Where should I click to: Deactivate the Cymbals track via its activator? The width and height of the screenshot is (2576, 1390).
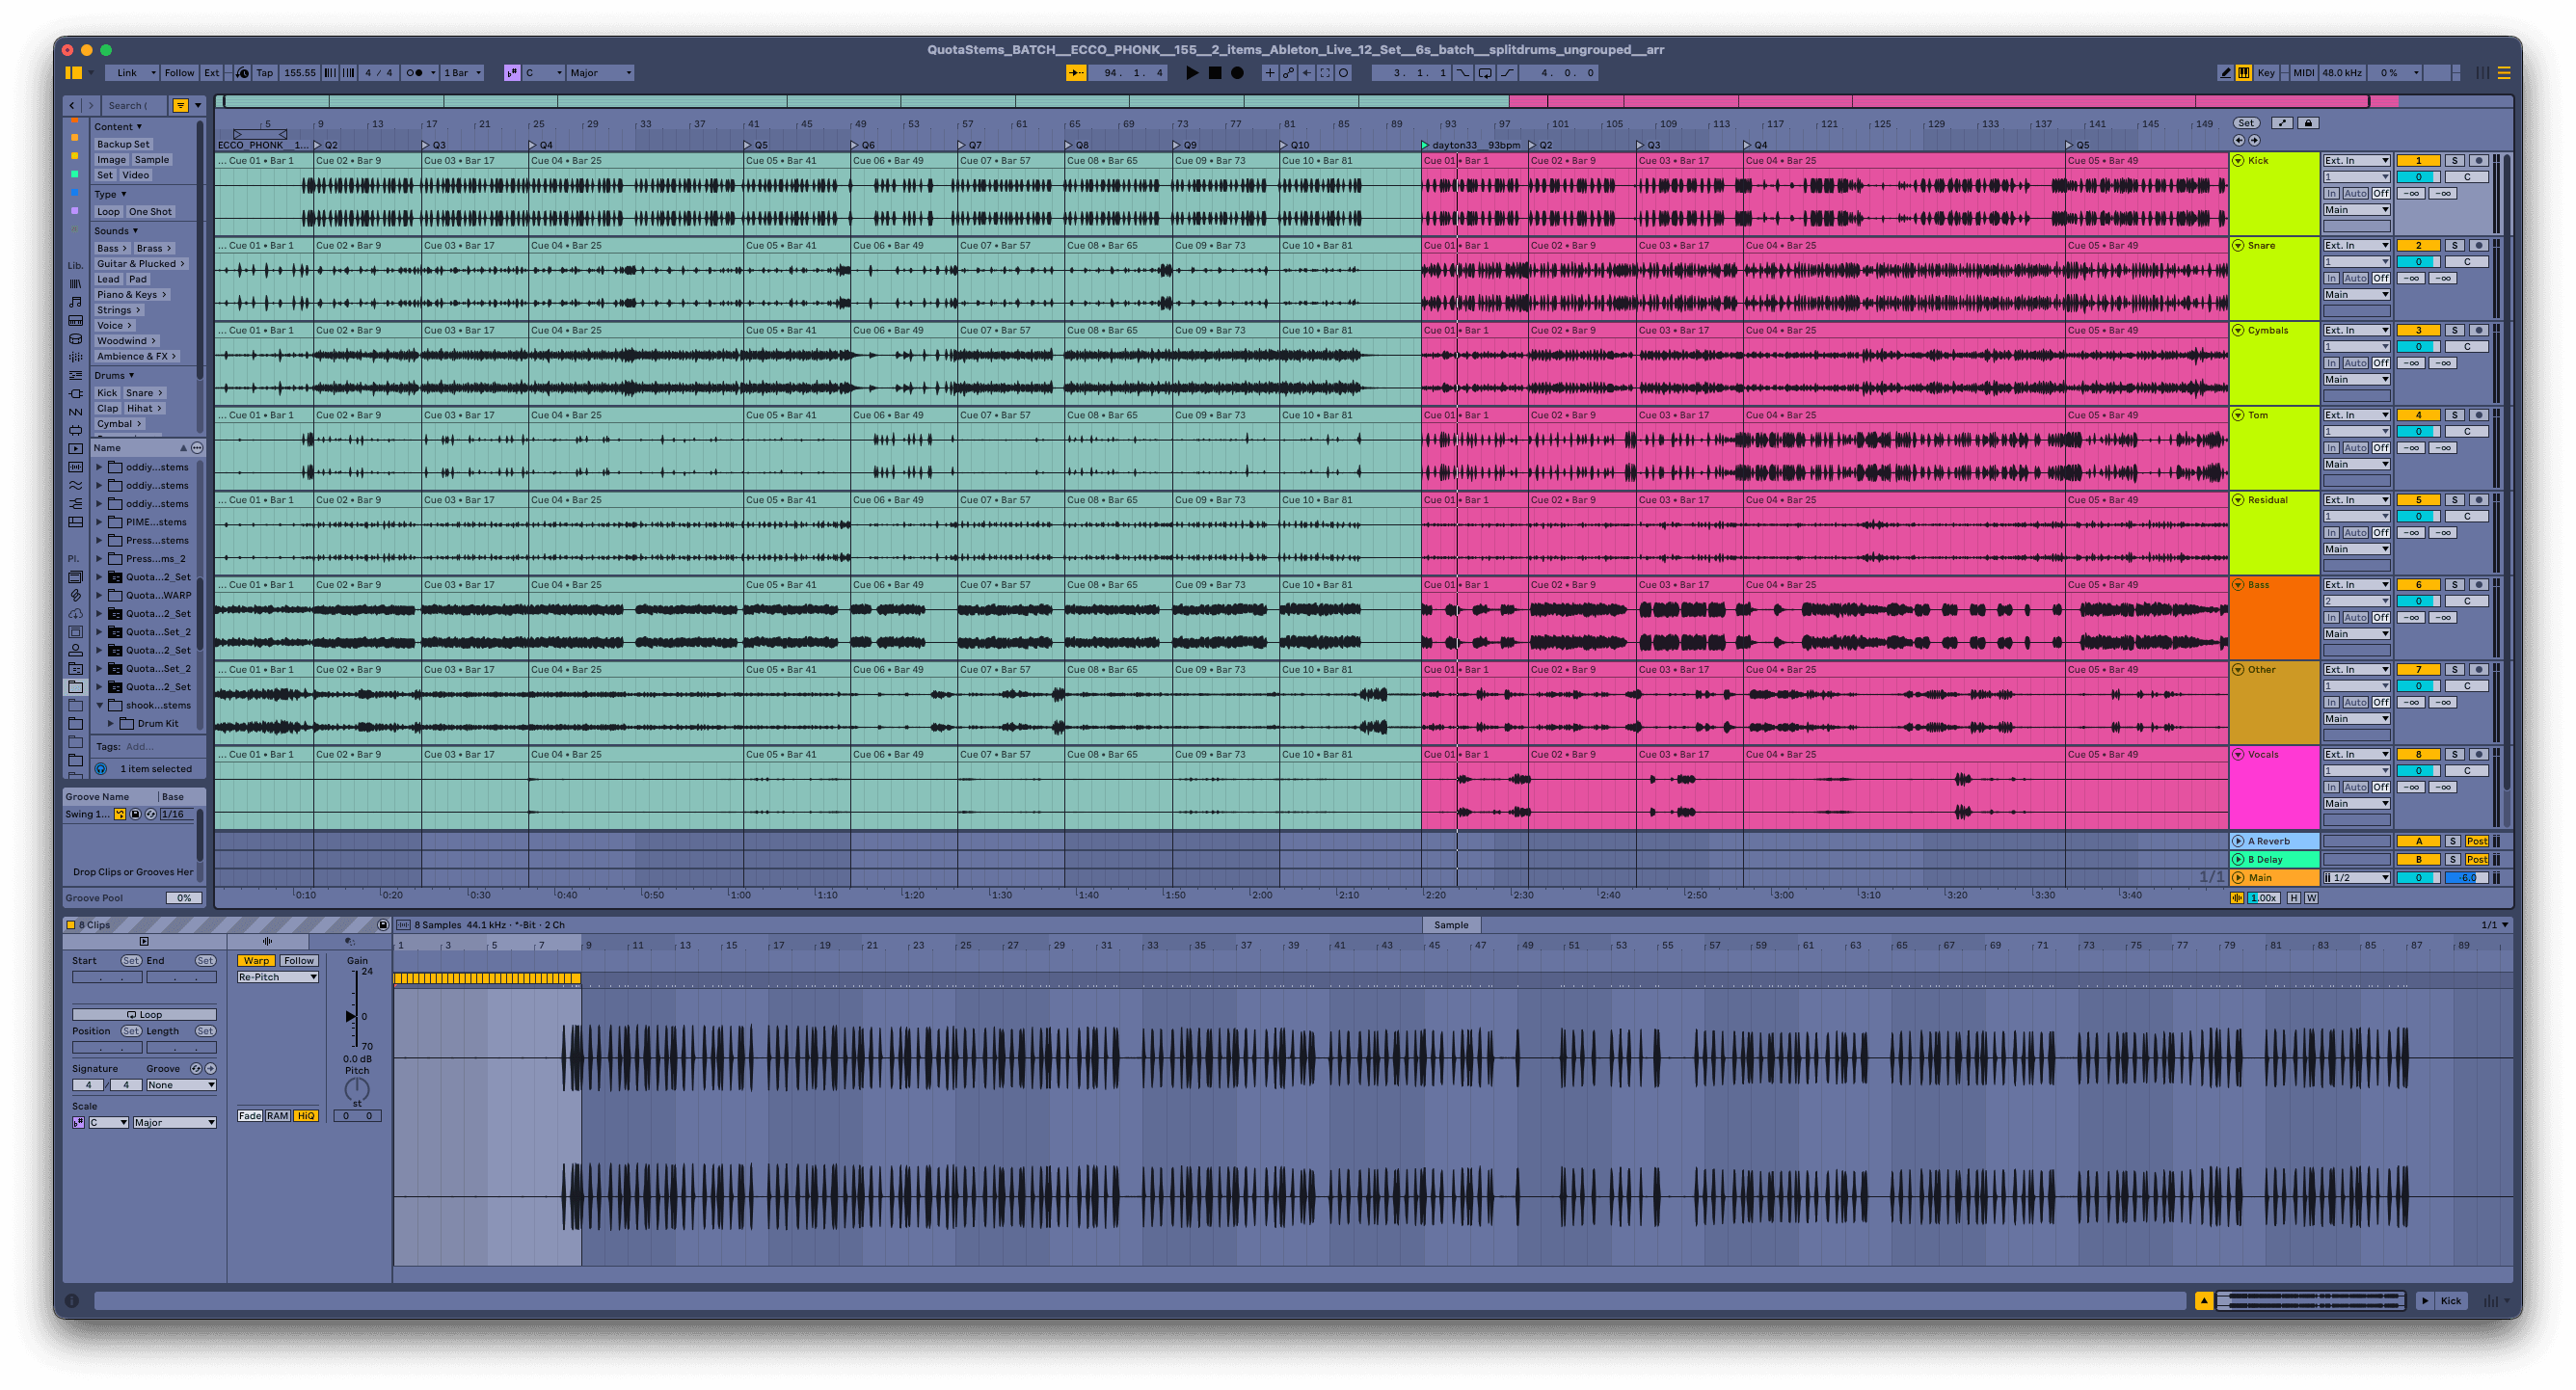click(x=2418, y=331)
